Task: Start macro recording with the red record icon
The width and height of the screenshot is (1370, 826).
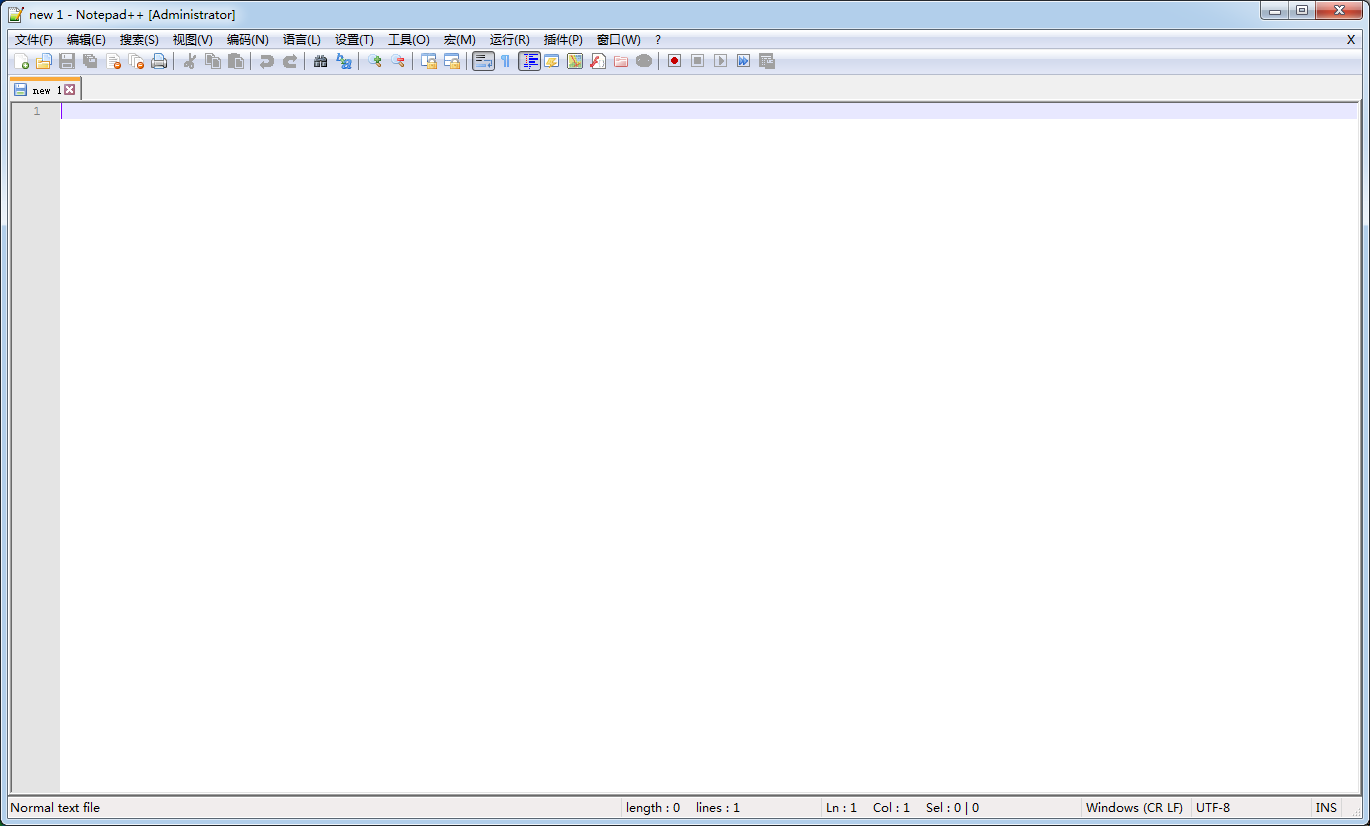Action: pyautogui.click(x=674, y=61)
